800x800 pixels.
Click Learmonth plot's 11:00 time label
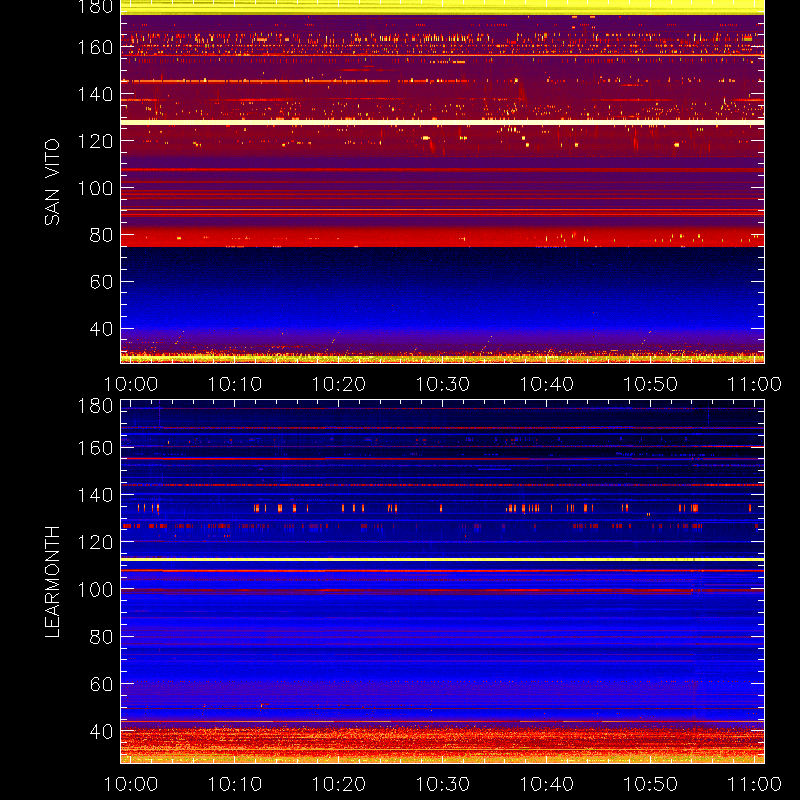point(755,784)
